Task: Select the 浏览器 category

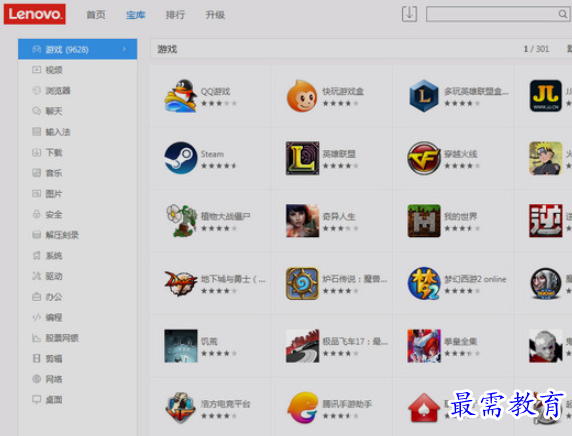Action: tap(77, 90)
